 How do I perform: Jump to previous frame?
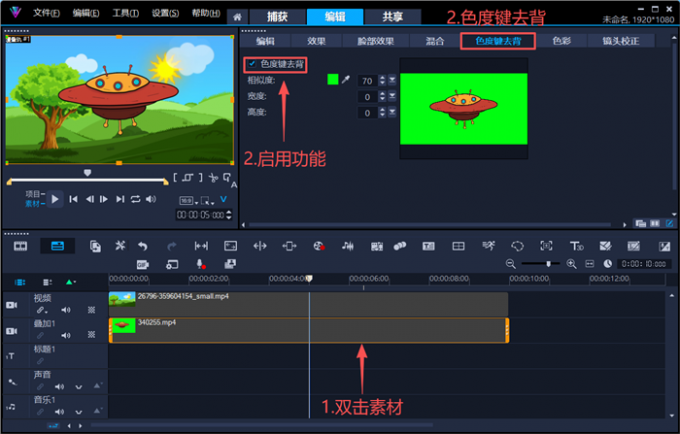tap(90, 199)
